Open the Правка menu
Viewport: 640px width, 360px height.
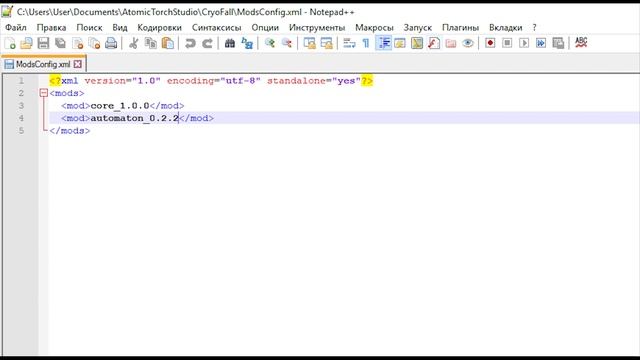(x=51, y=27)
